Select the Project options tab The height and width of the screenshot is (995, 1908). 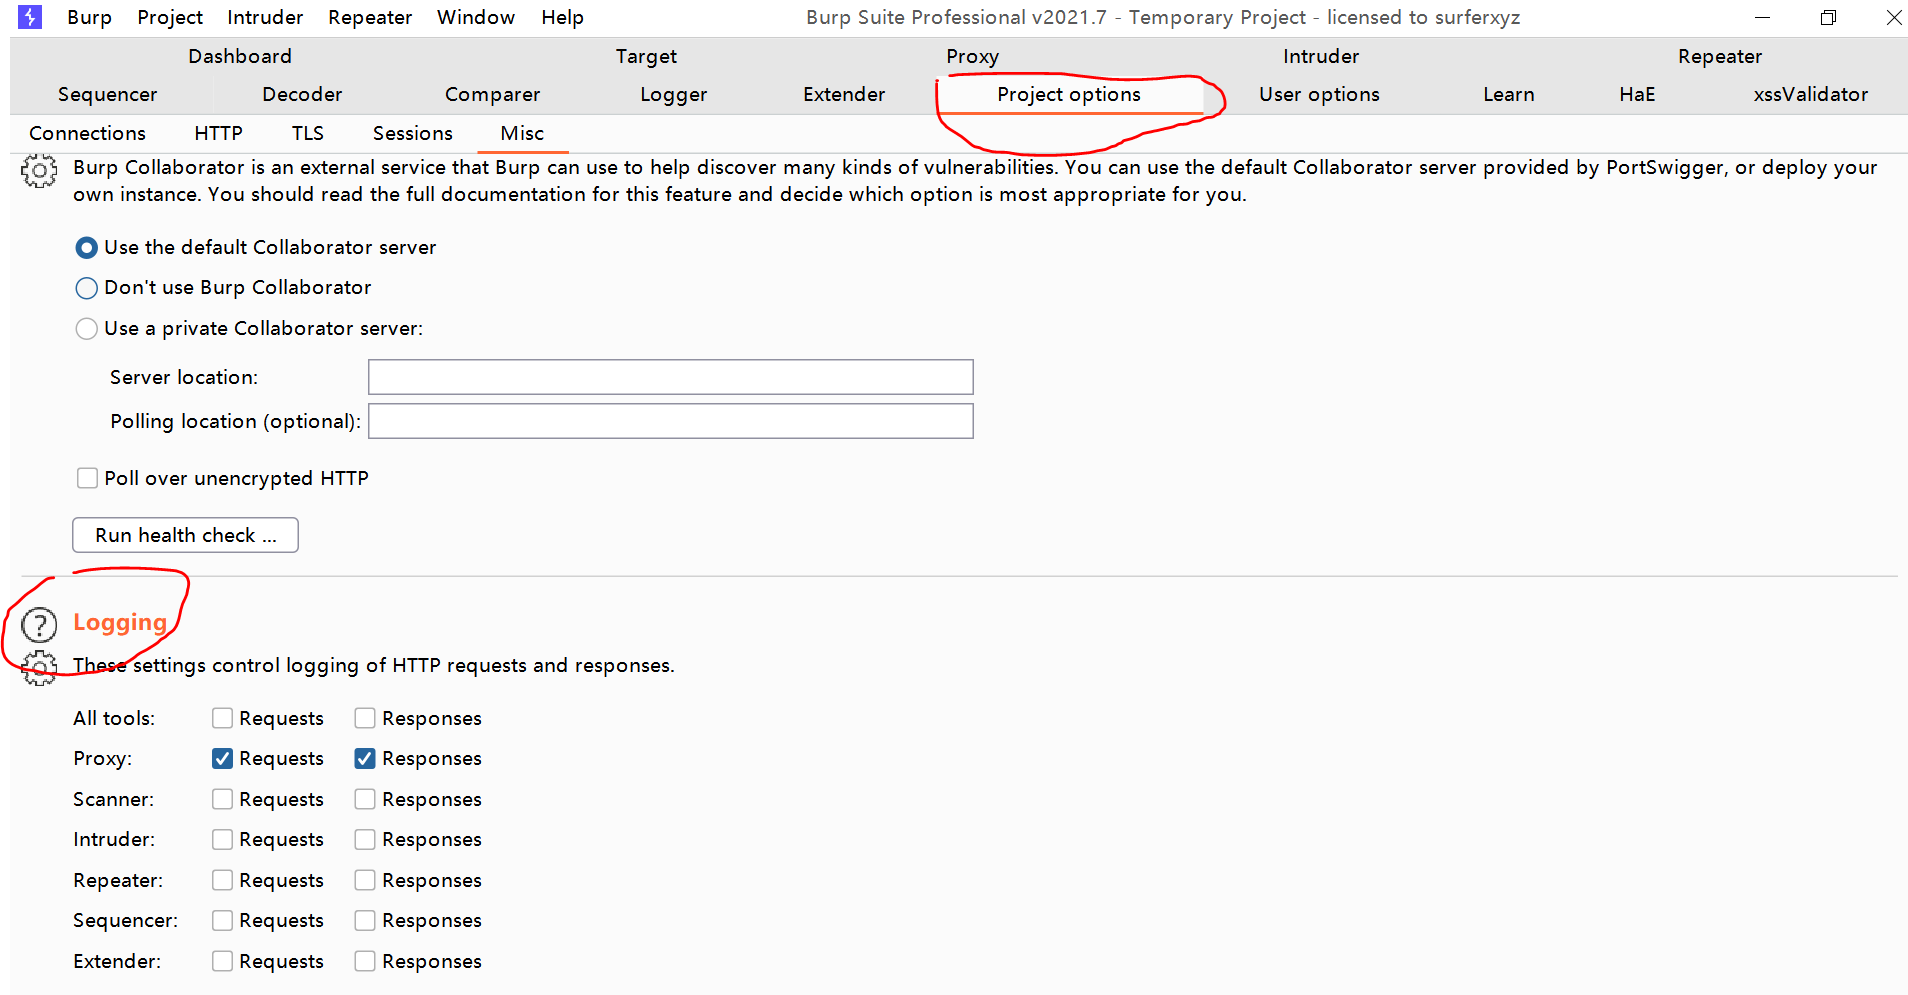click(x=1069, y=94)
